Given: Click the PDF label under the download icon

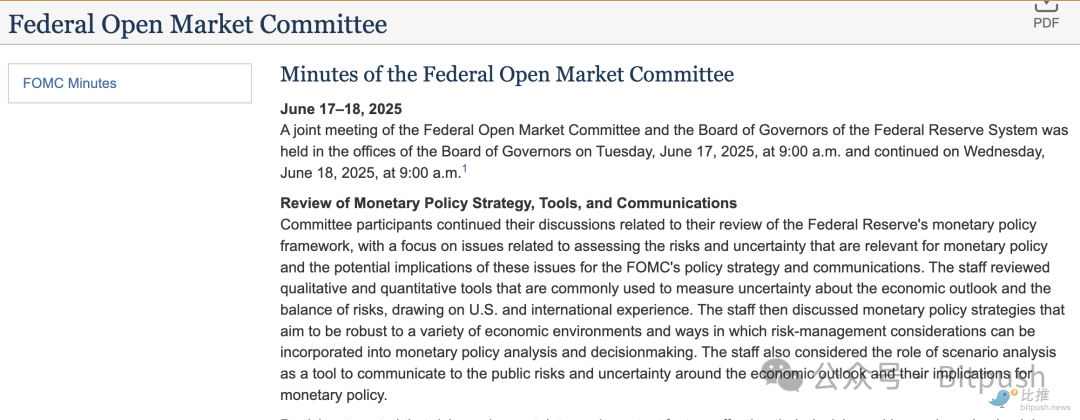Looking at the screenshot, I should click(x=1045, y=23).
